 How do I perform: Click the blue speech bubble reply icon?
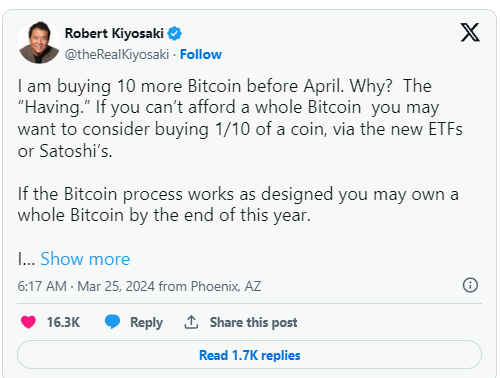pyautogui.click(x=112, y=322)
